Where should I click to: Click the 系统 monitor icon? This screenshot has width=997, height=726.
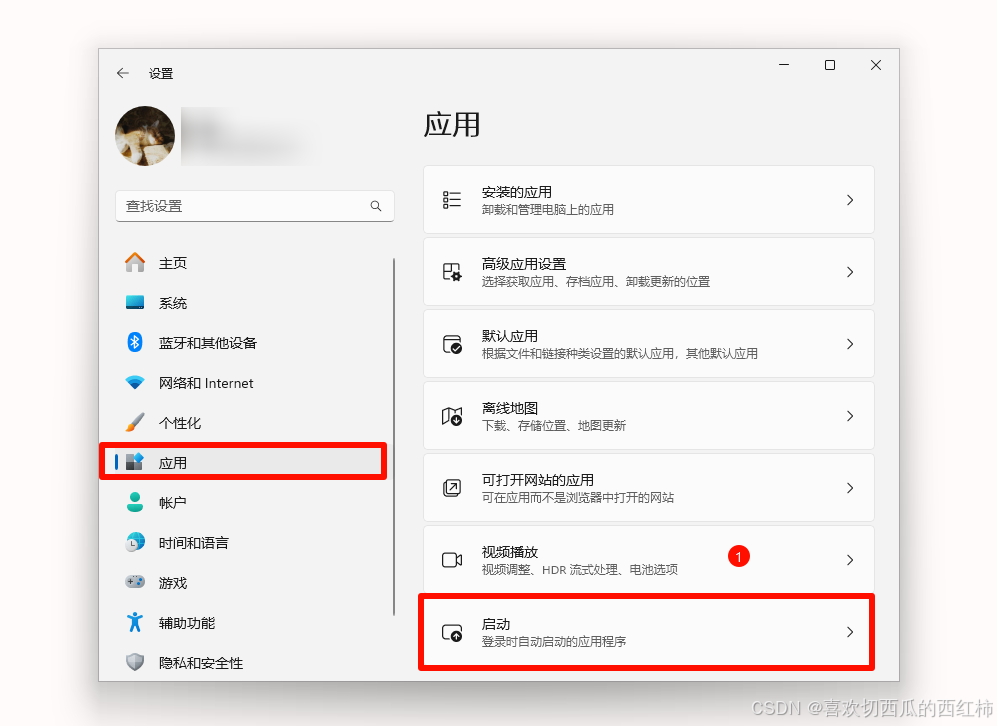(x=135, y=303)
